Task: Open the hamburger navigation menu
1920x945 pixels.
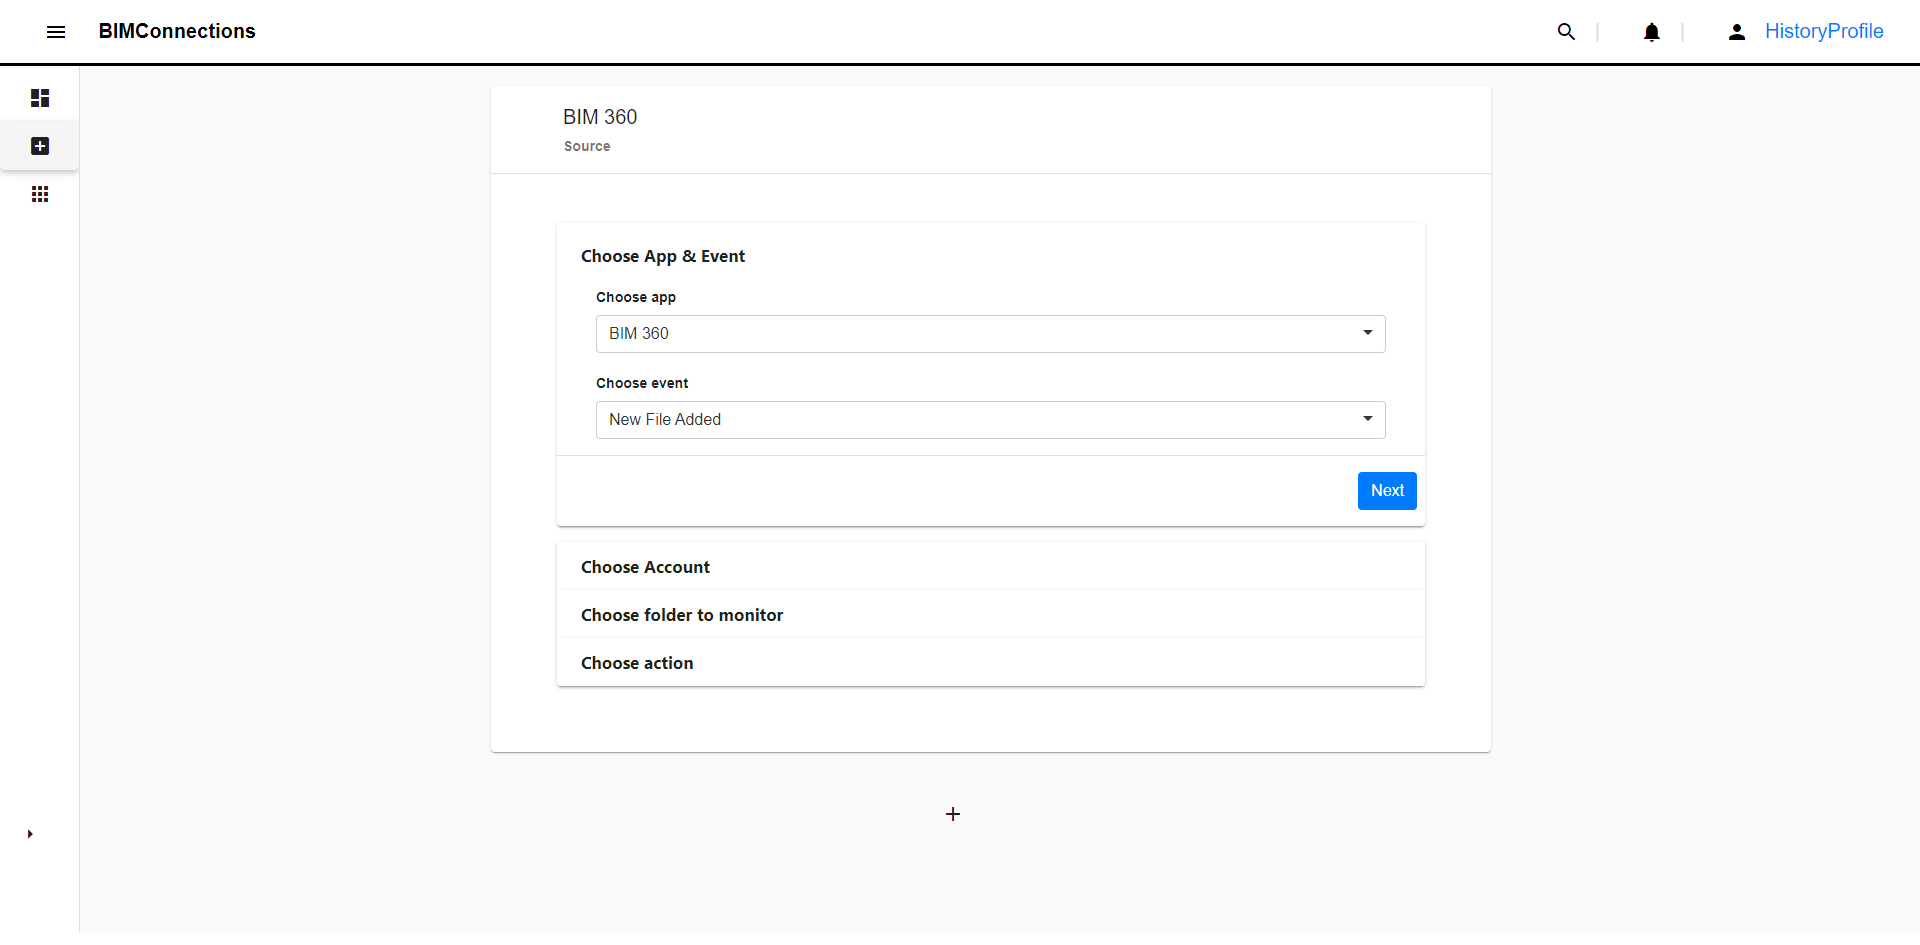Action: click(x=56, y=32)
